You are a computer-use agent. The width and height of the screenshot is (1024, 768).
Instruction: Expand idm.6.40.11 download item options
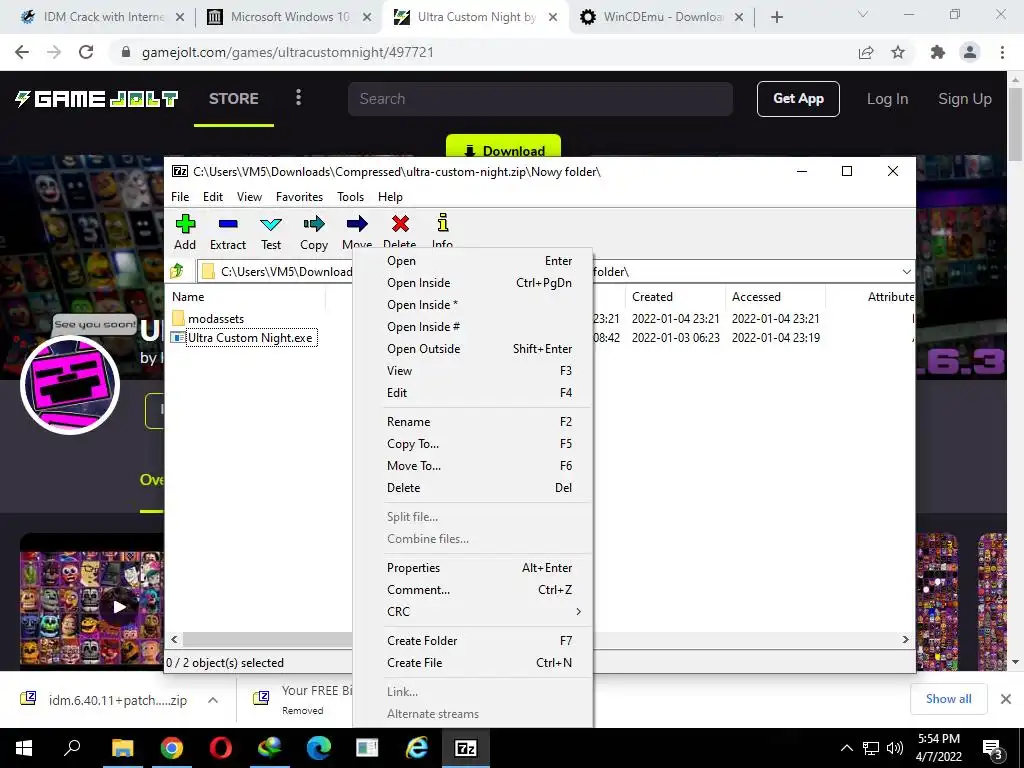(213, 700)
